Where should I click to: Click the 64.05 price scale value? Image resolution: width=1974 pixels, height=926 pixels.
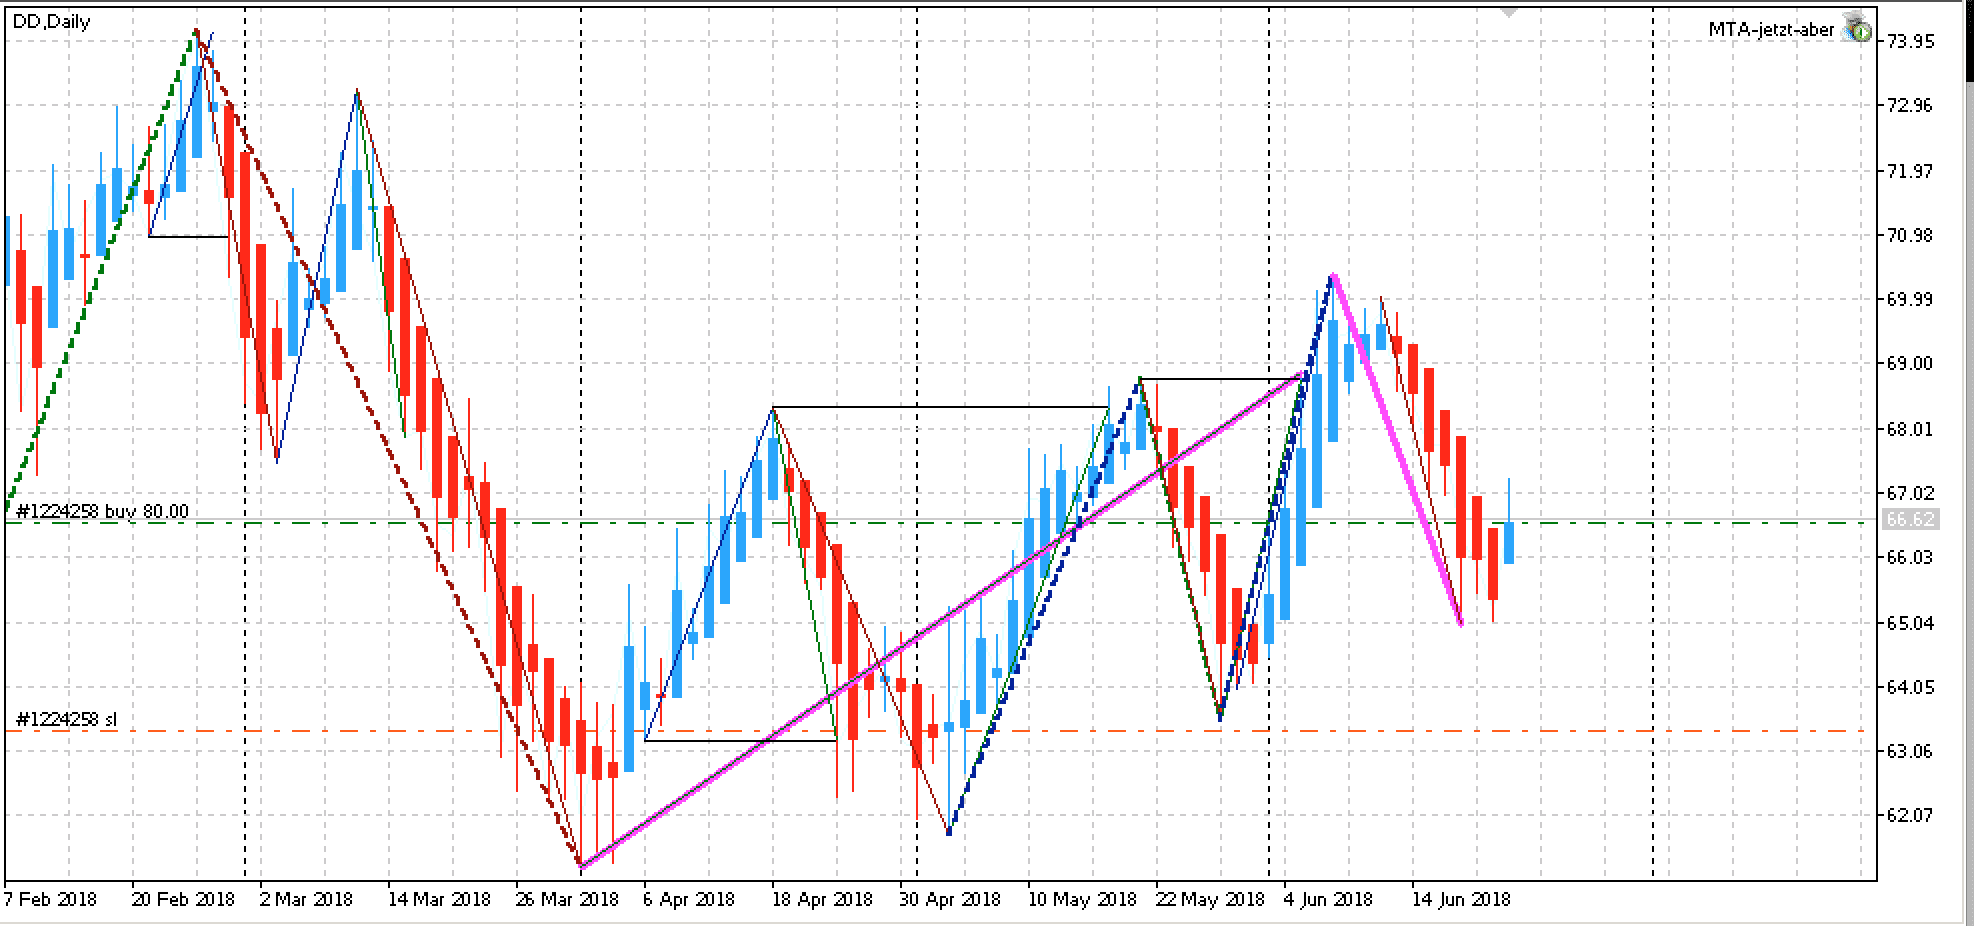(1910, 687)
